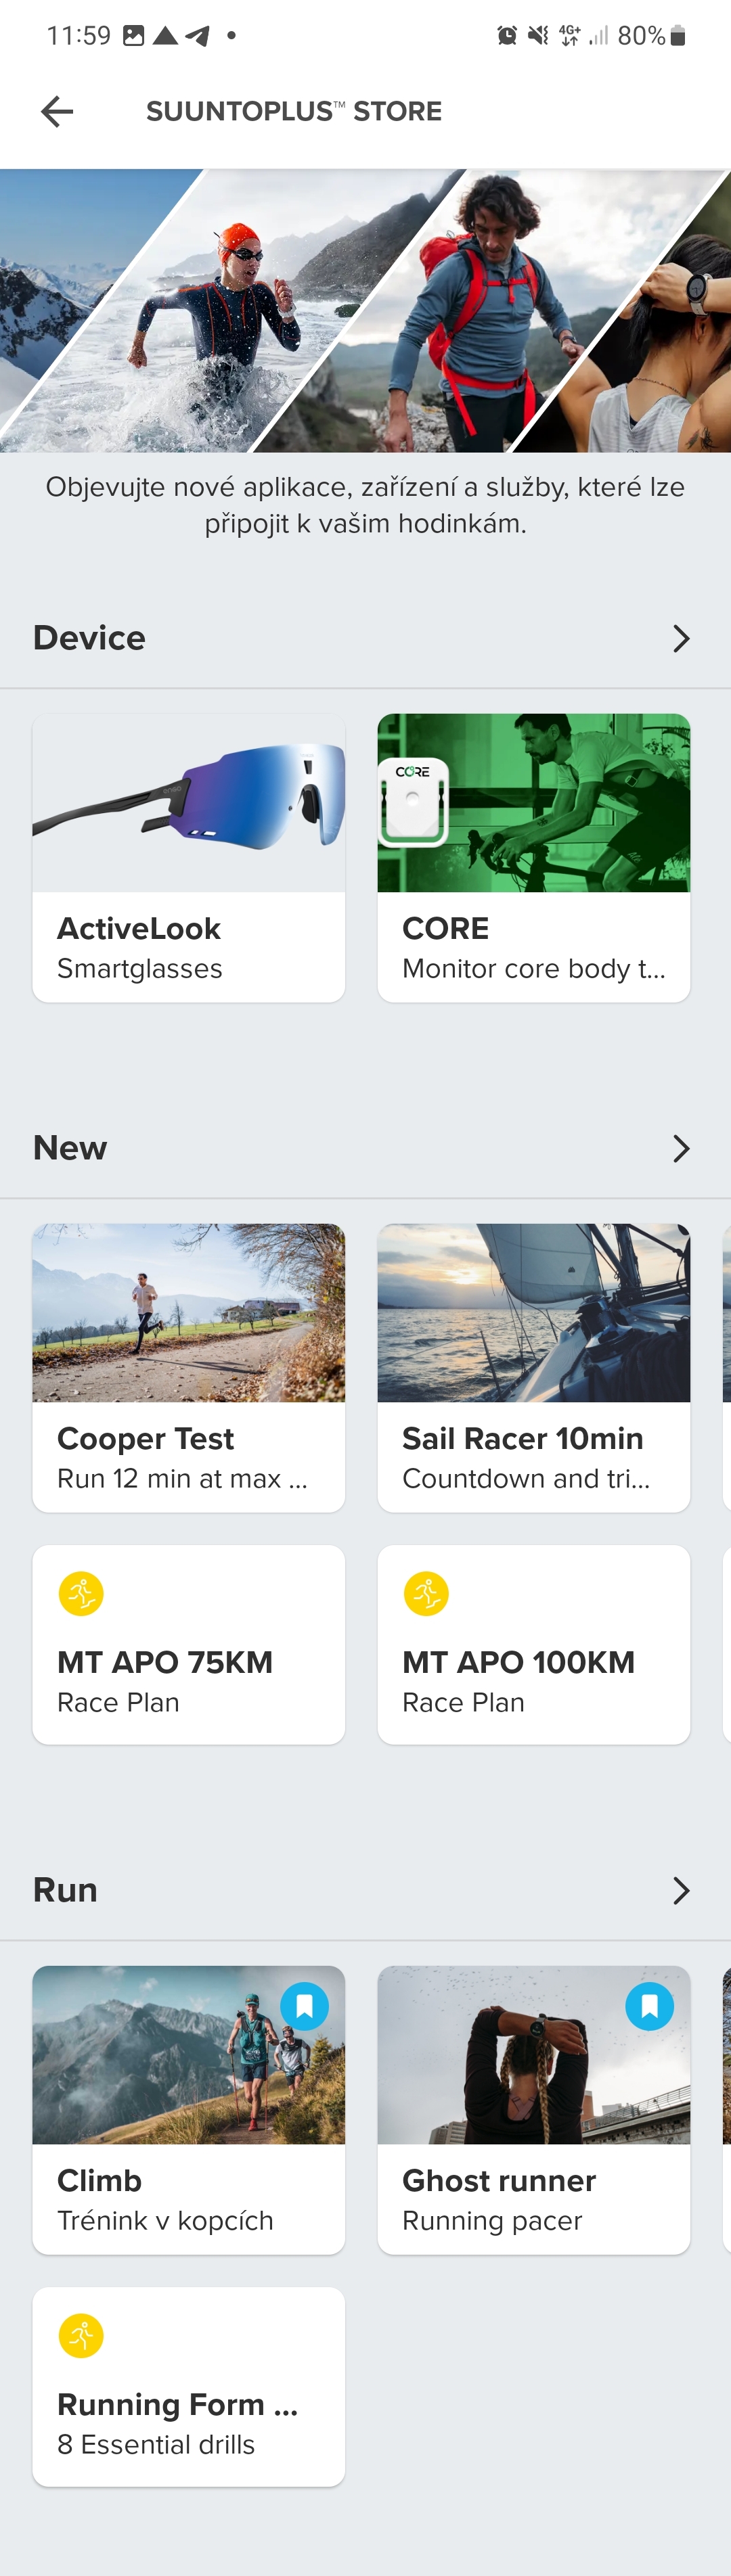Screen dimensions: 731x2576
Task: Tap the back arrow in the header
Action: click(57, 111)
